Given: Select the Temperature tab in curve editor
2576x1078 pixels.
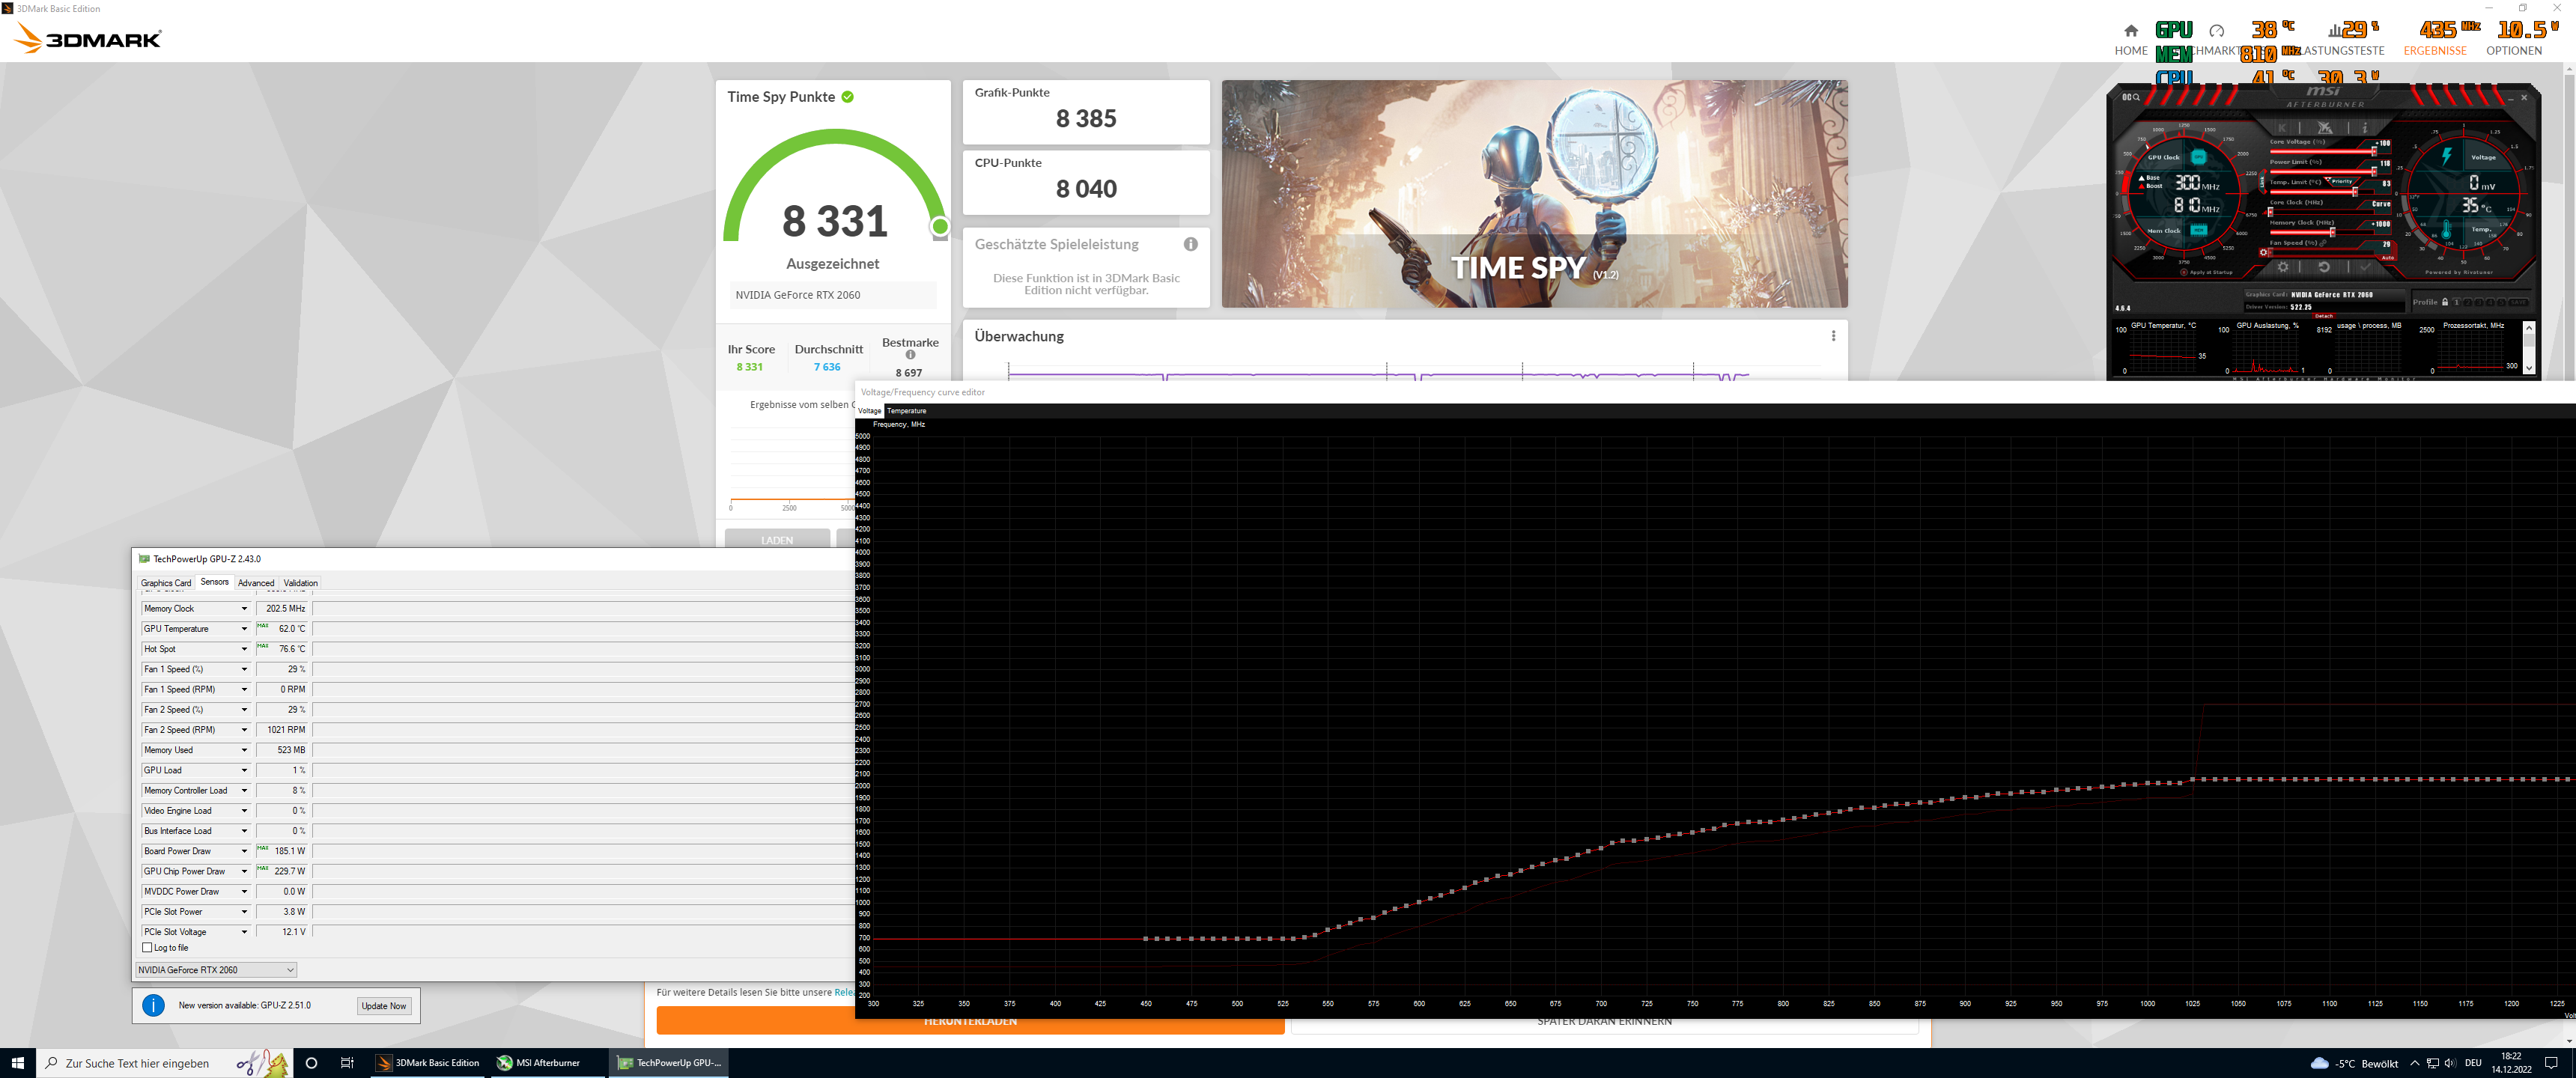Looking at the screenshot, I should pyautogui.click(x=906, y=411).
